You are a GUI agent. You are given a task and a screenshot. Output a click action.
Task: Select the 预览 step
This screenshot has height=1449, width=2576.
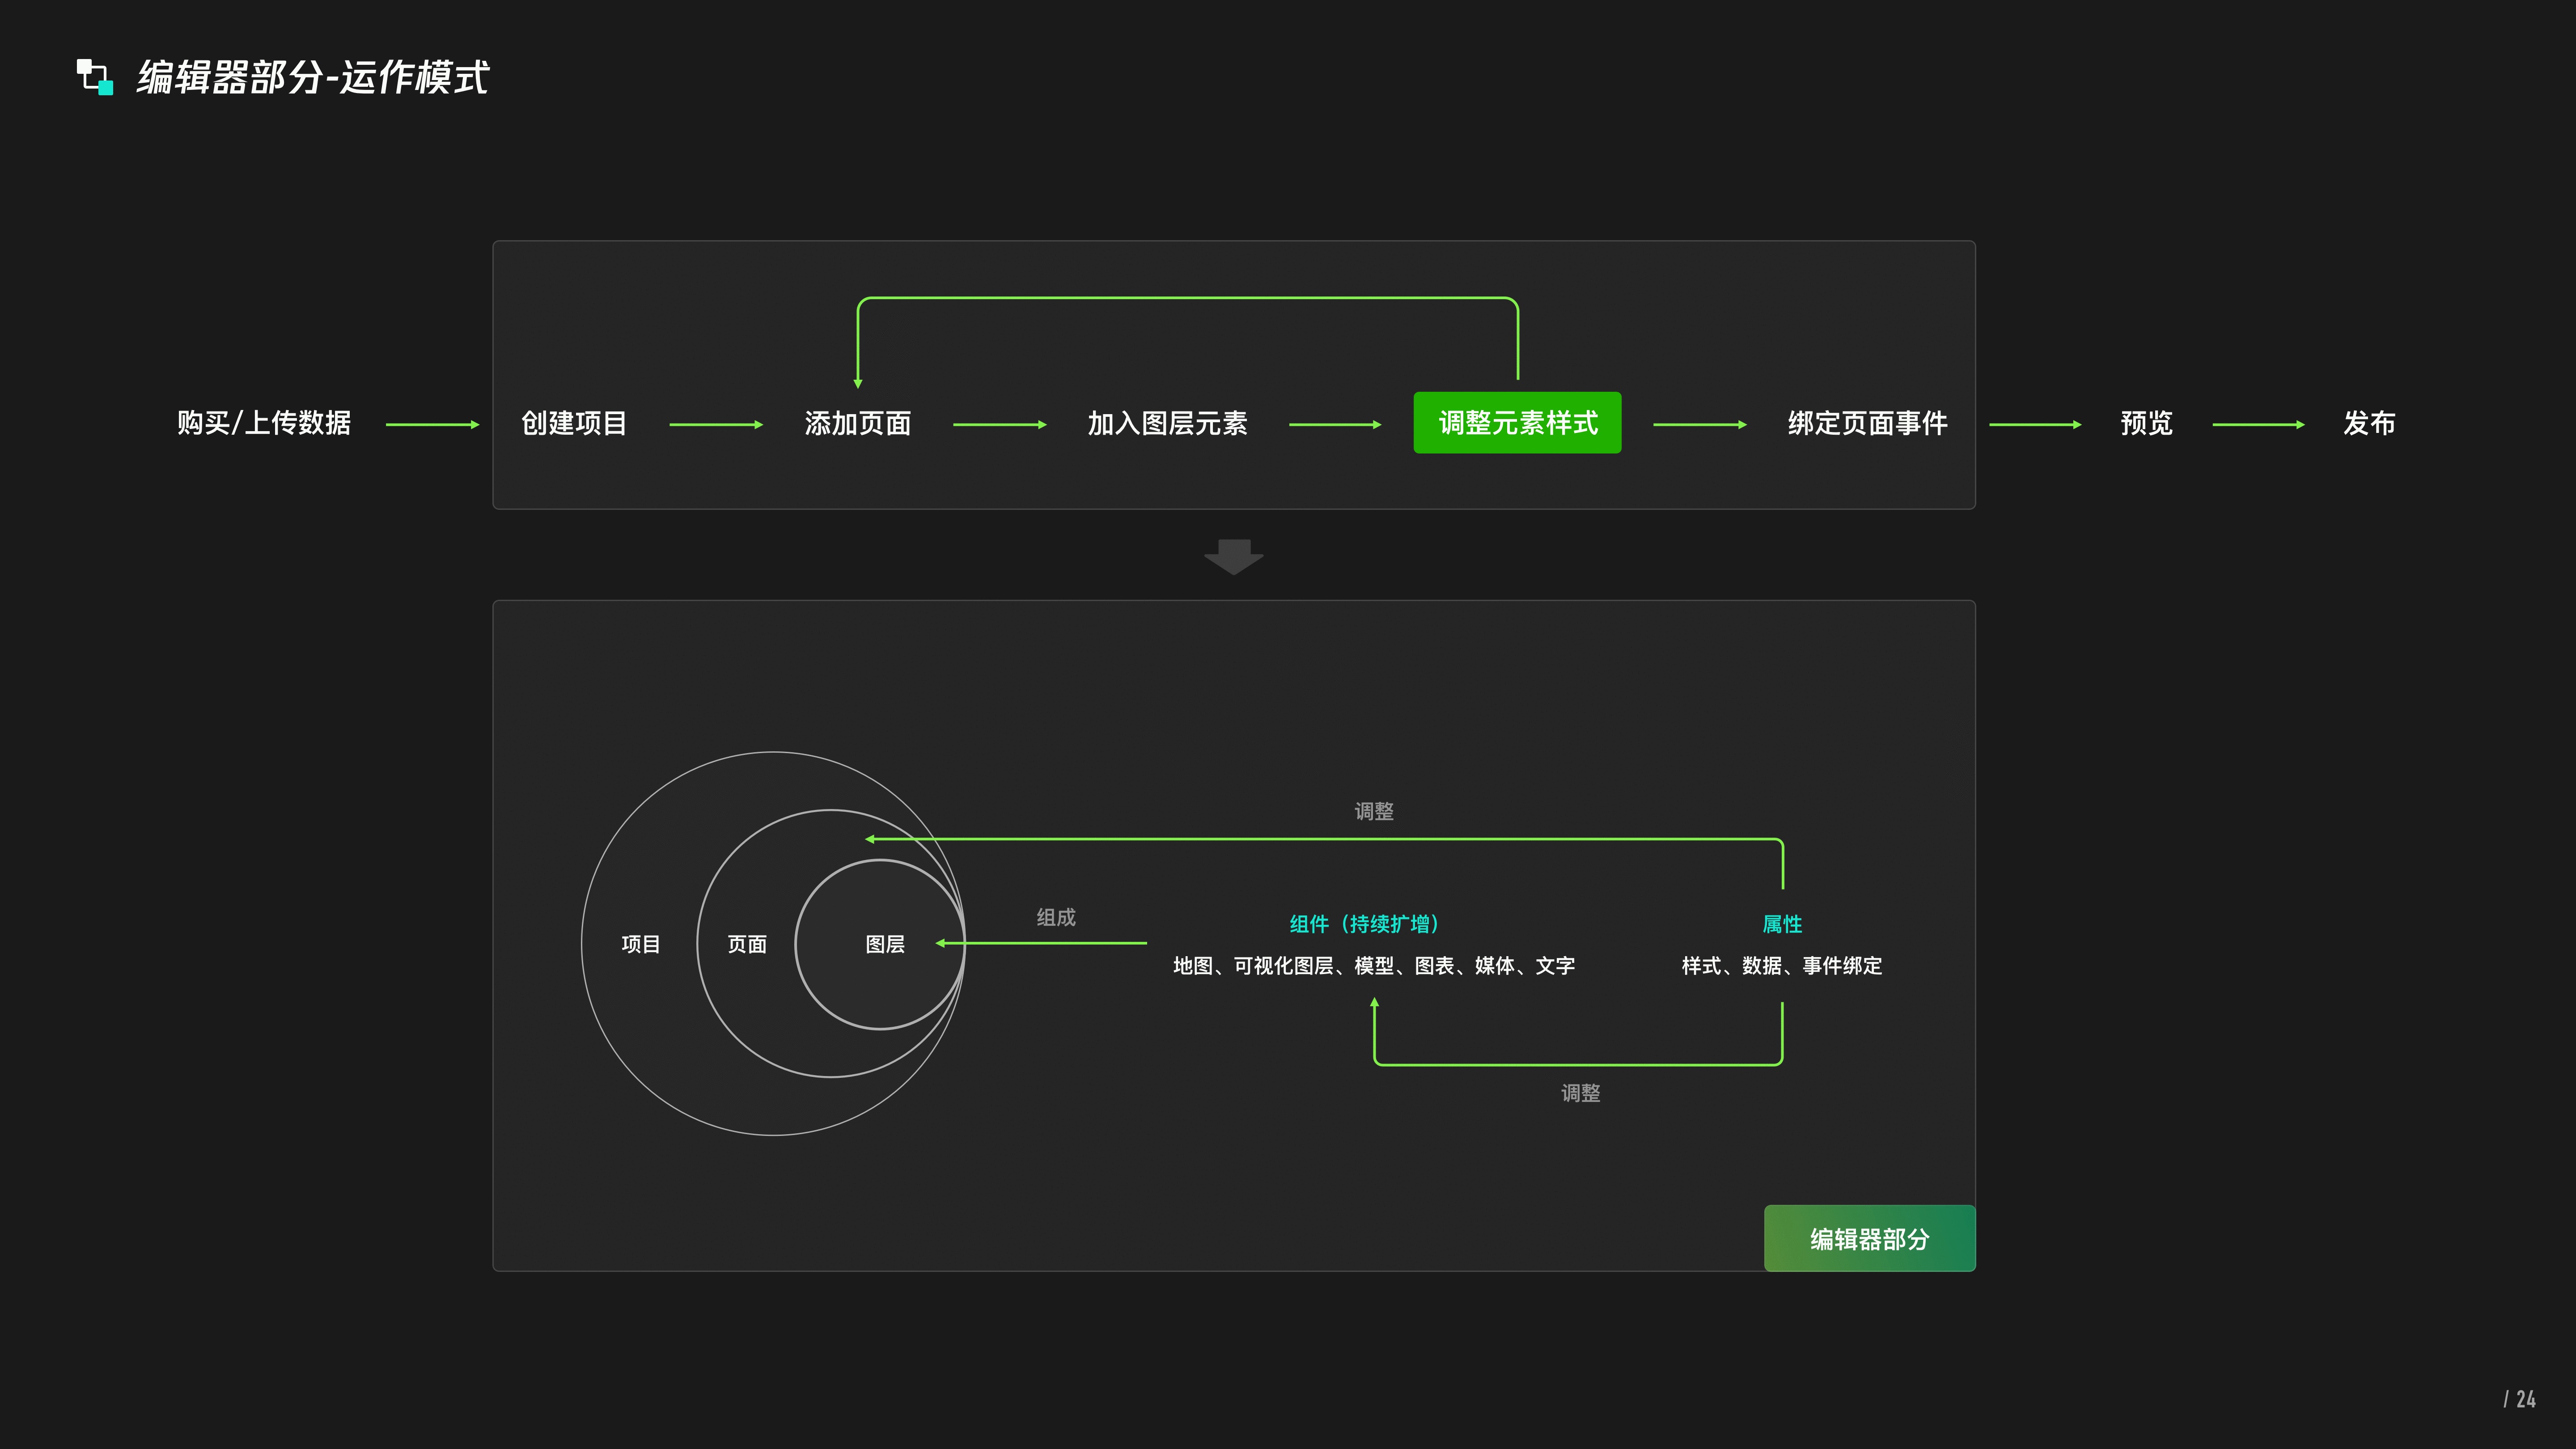(2146, 423)
